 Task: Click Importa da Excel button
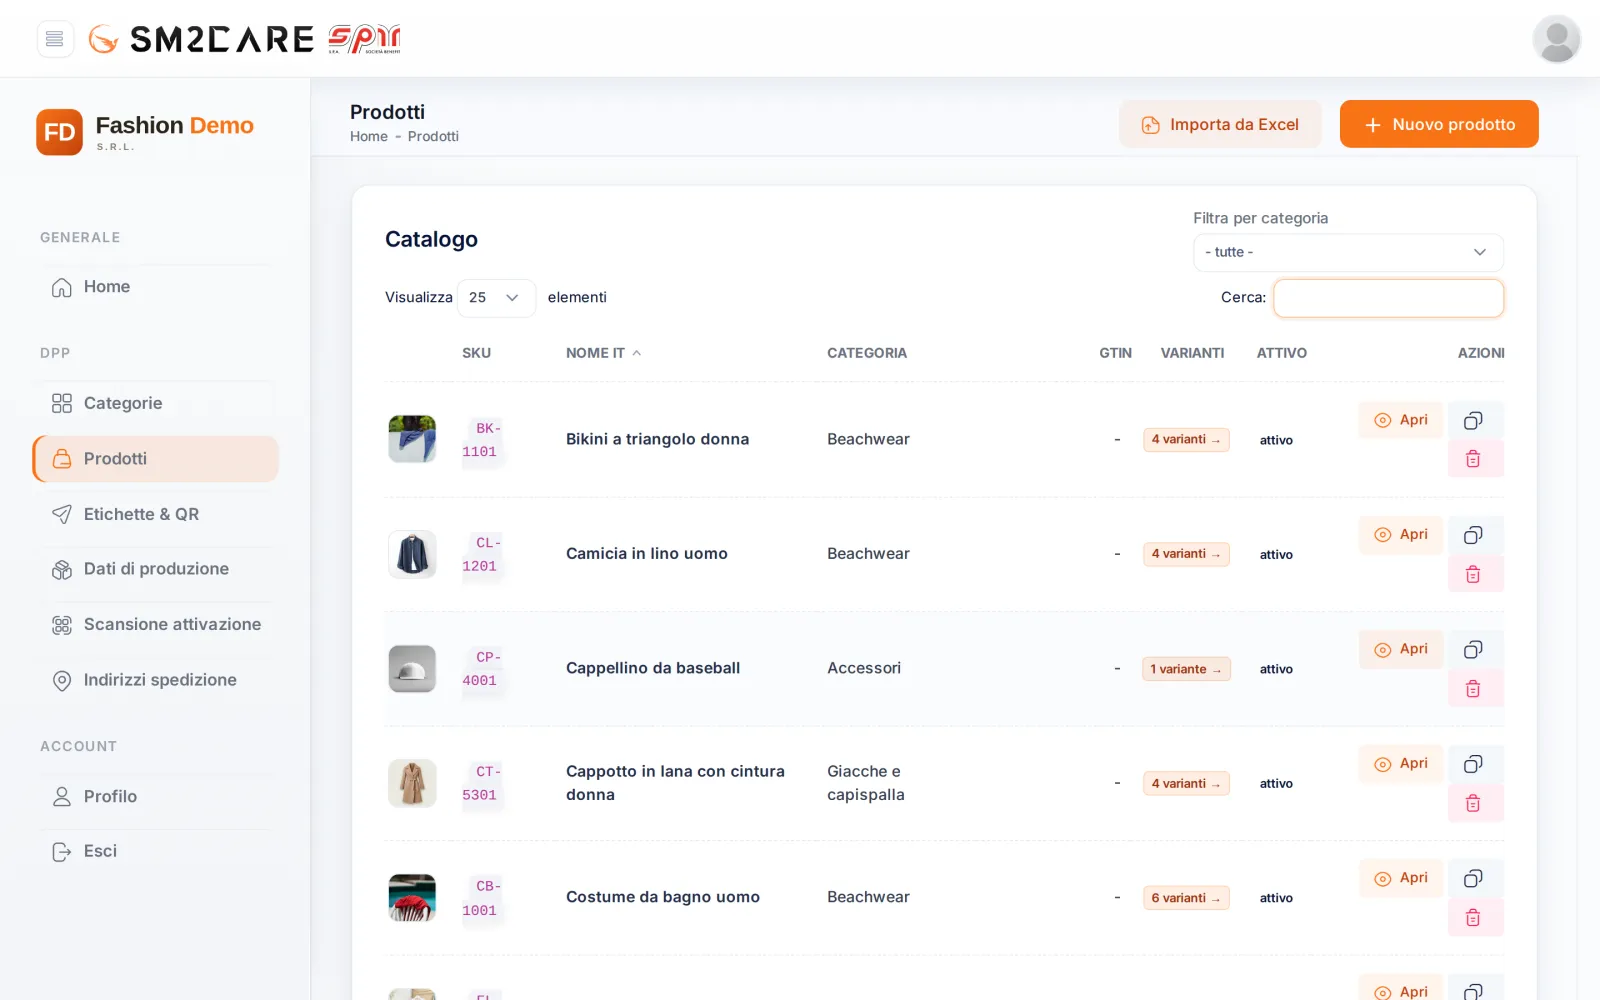1220,124
